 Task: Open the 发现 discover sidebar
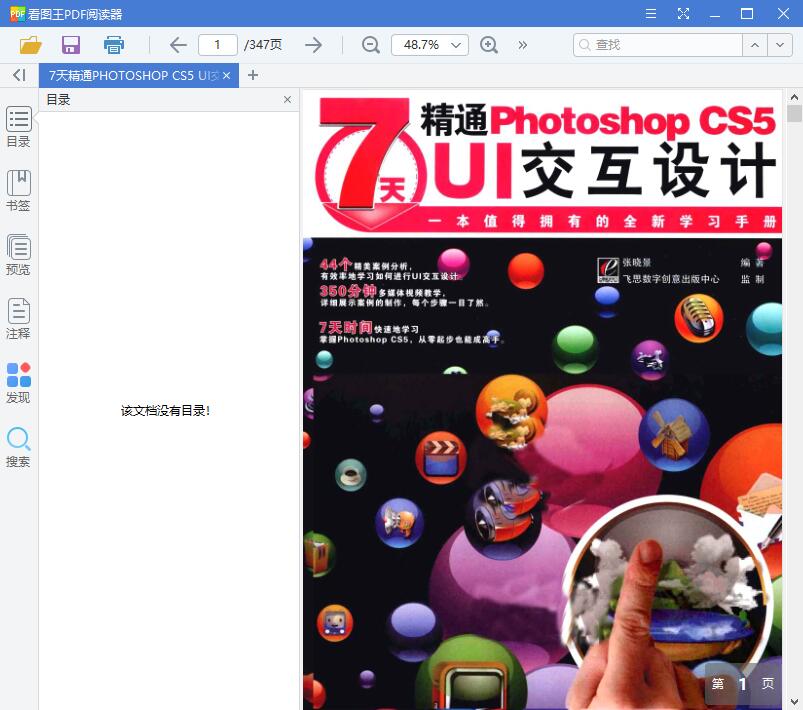19,383
